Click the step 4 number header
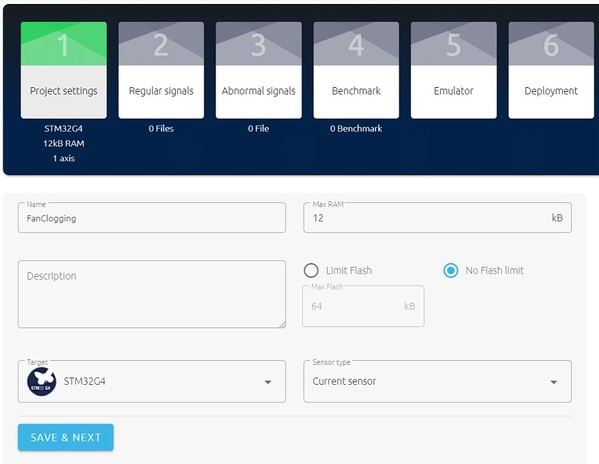The image size is (599, 464). click(356, 44)
